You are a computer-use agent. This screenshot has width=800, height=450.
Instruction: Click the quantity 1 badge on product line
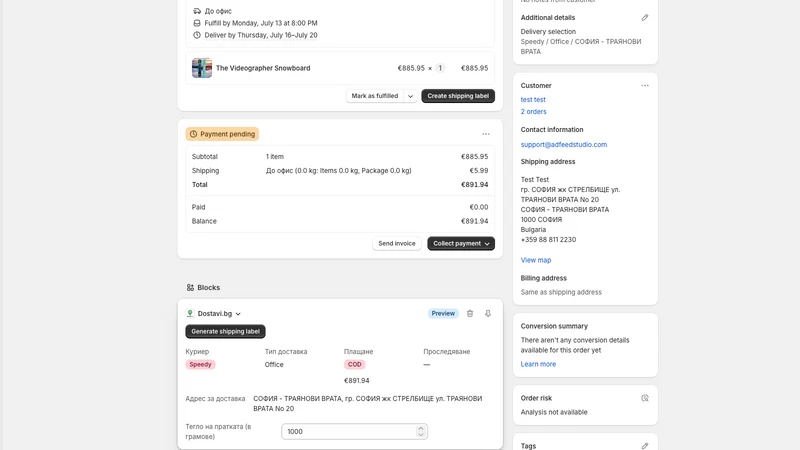440,68
